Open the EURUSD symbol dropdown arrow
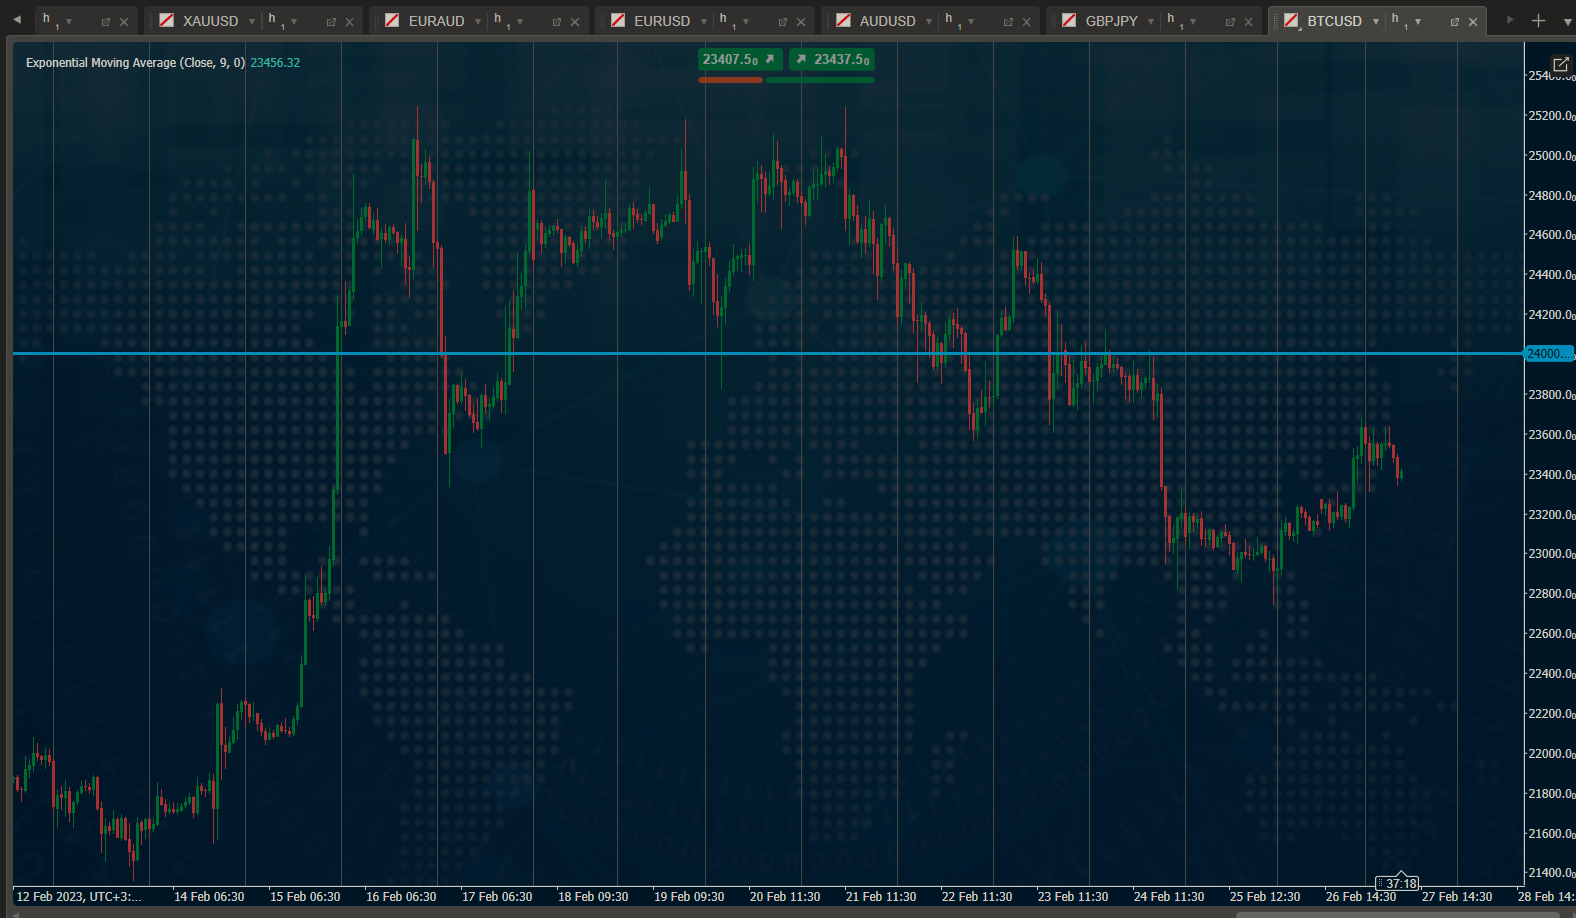The height and width of the screenshot is (918, 1576). coord(704,22)
